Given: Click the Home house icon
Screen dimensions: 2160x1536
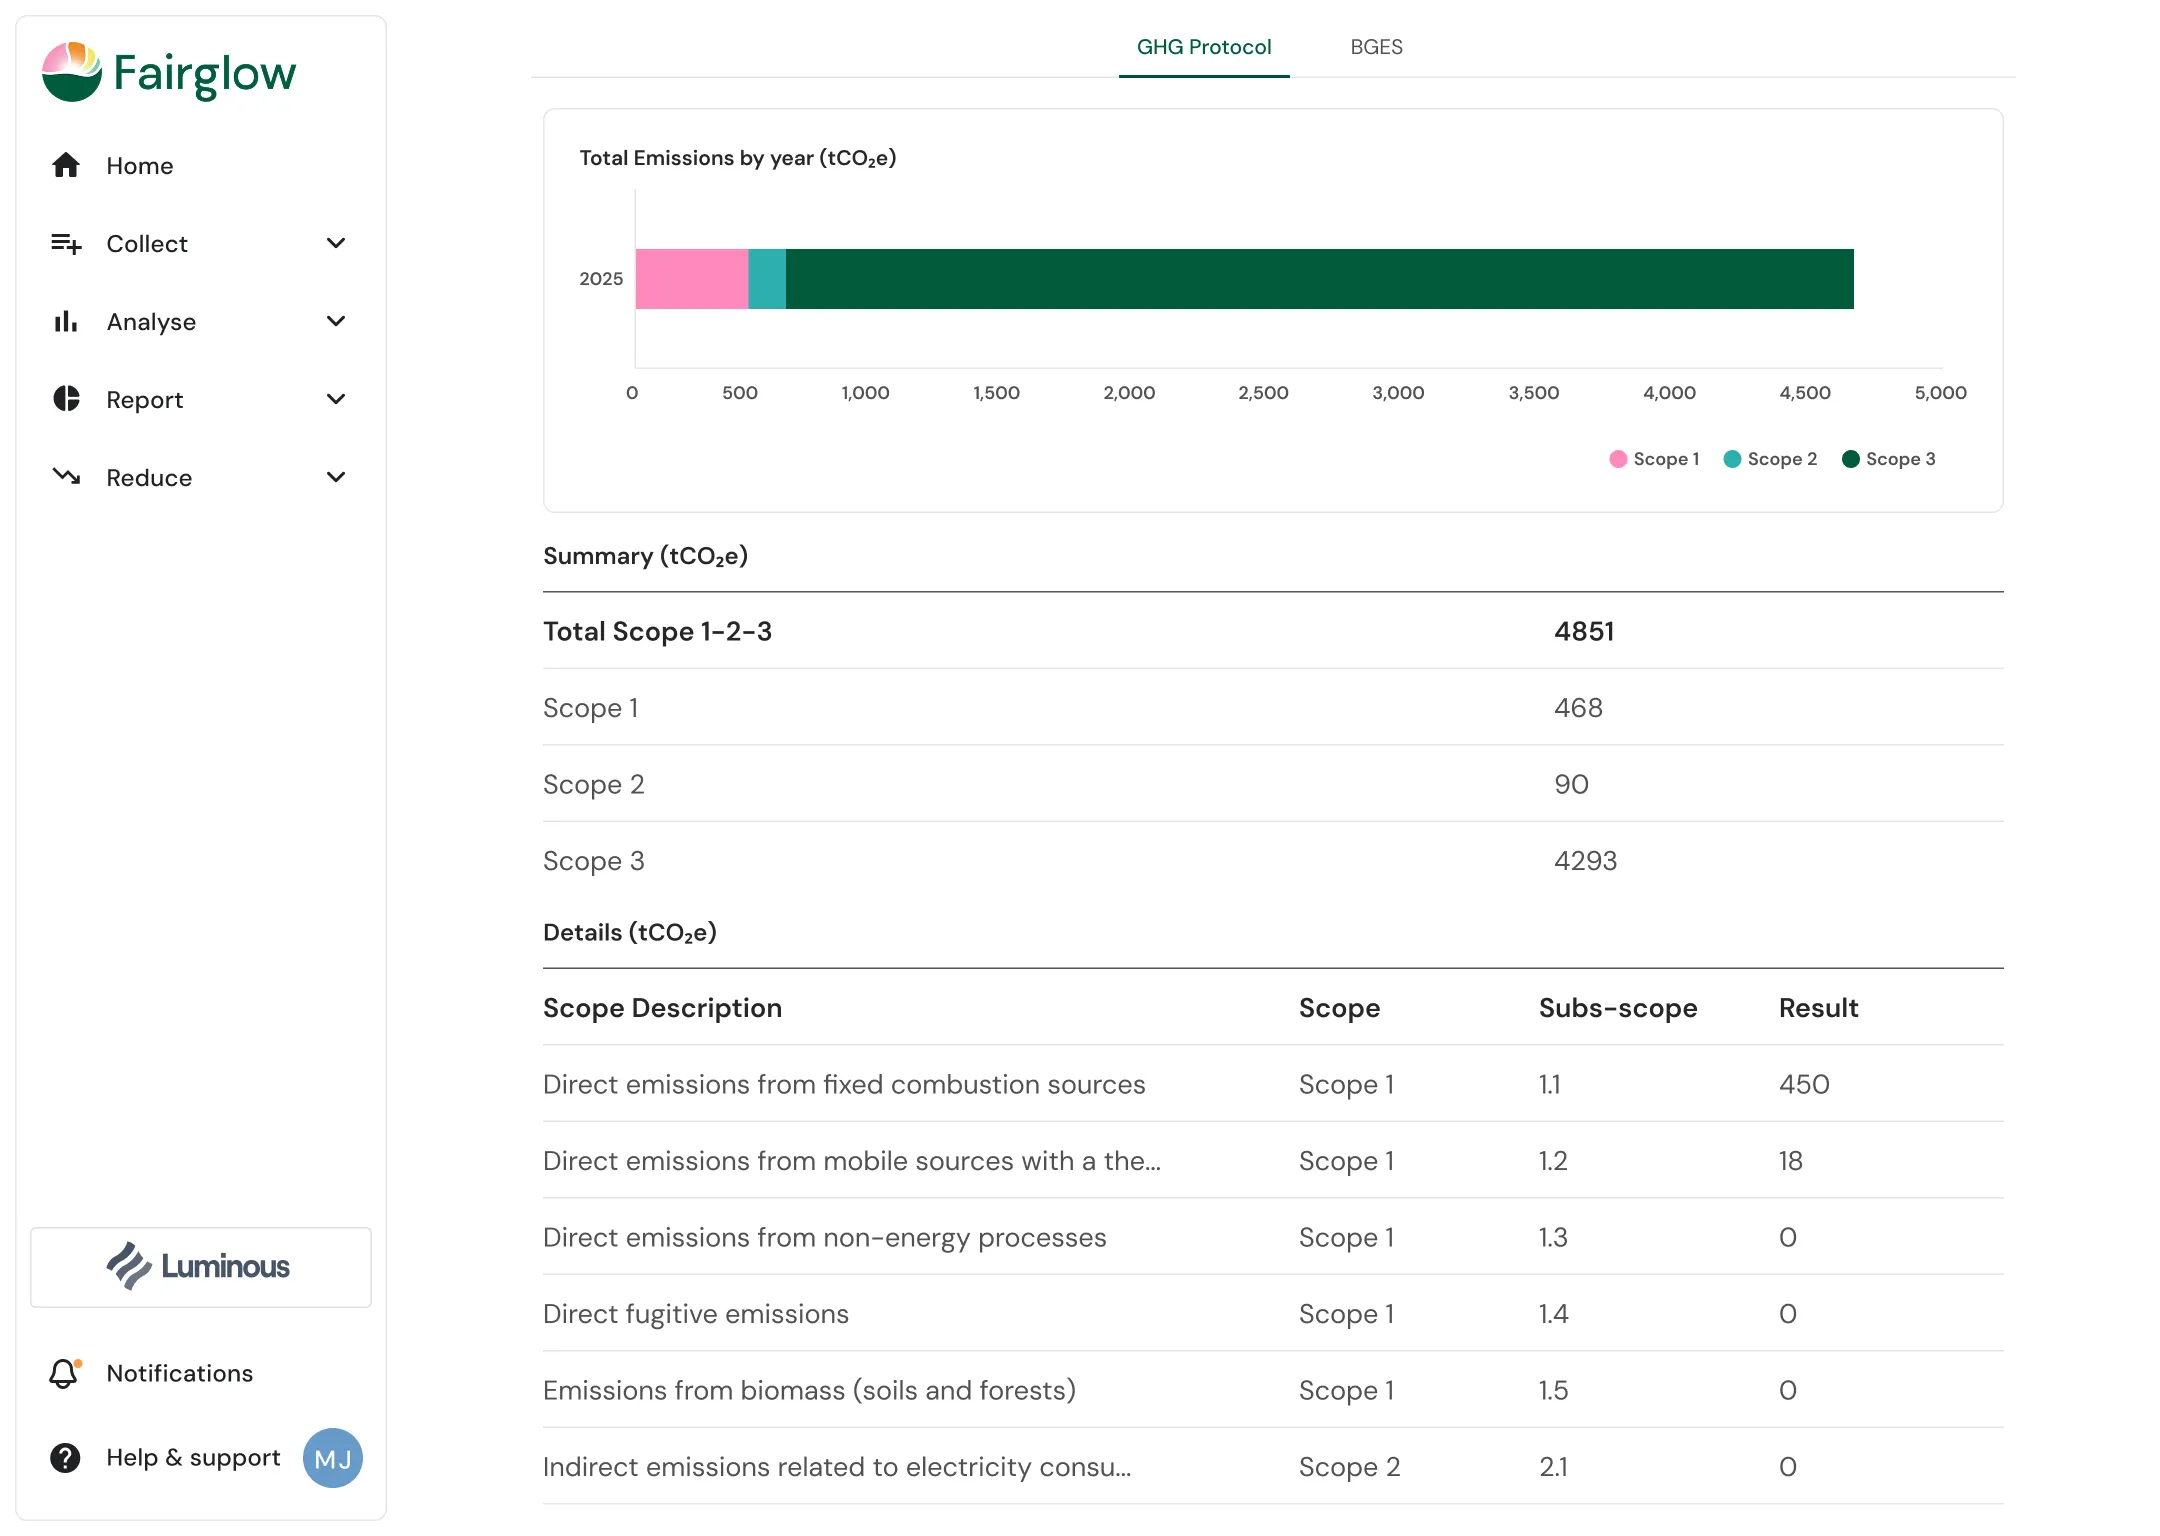Looking at the screenshot, I should (66, 165).
